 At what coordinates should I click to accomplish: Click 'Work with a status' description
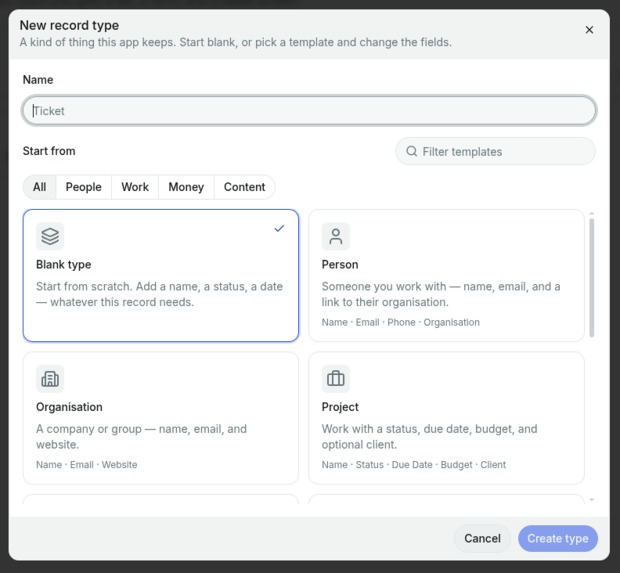tap(429, 437)
